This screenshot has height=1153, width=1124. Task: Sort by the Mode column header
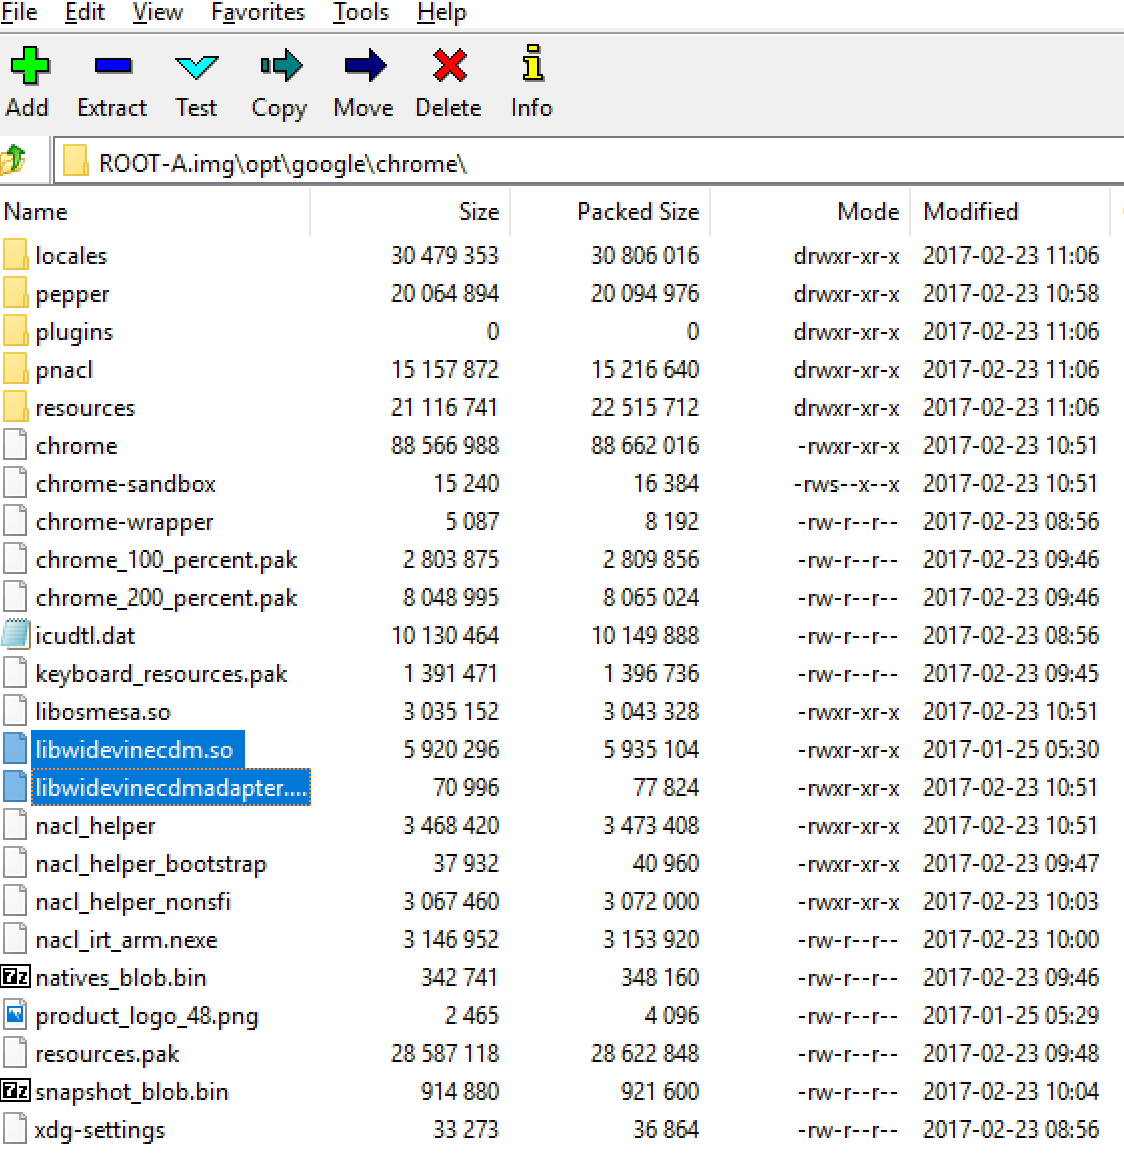tap(810, 212)
